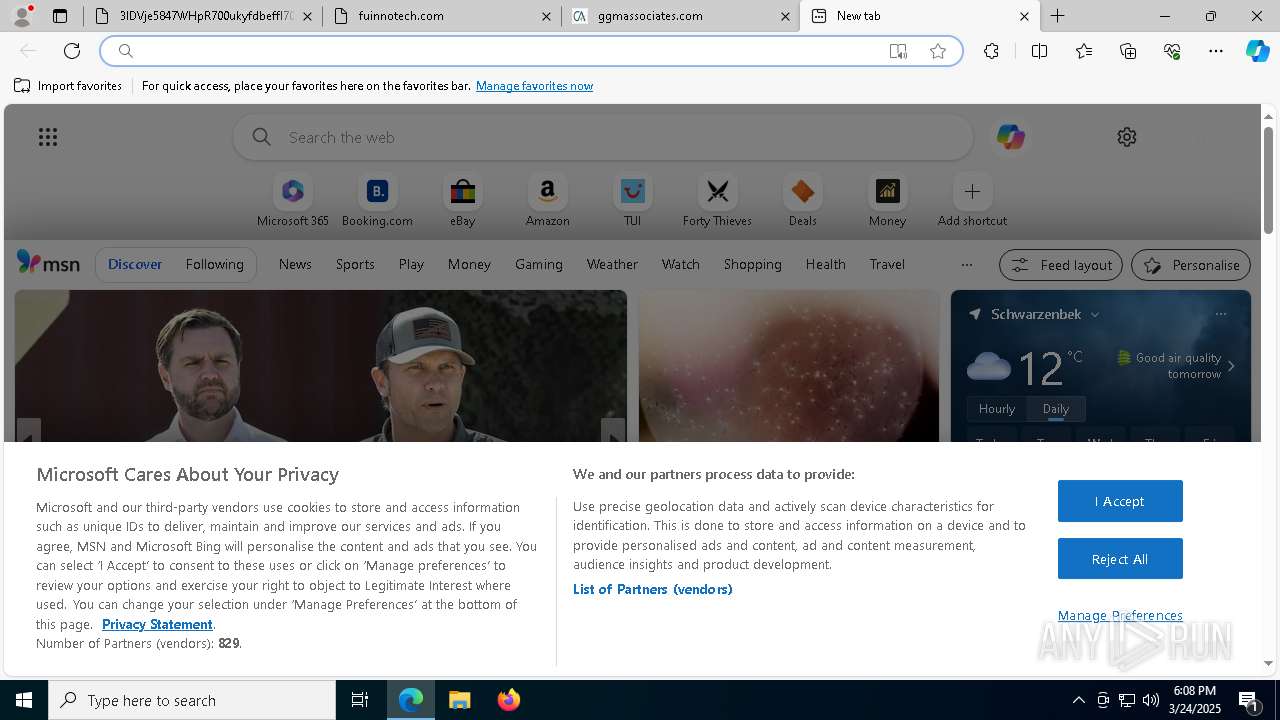Open List of Partners (vendors) link
1280x720 pixels.
tap(652, 589)
